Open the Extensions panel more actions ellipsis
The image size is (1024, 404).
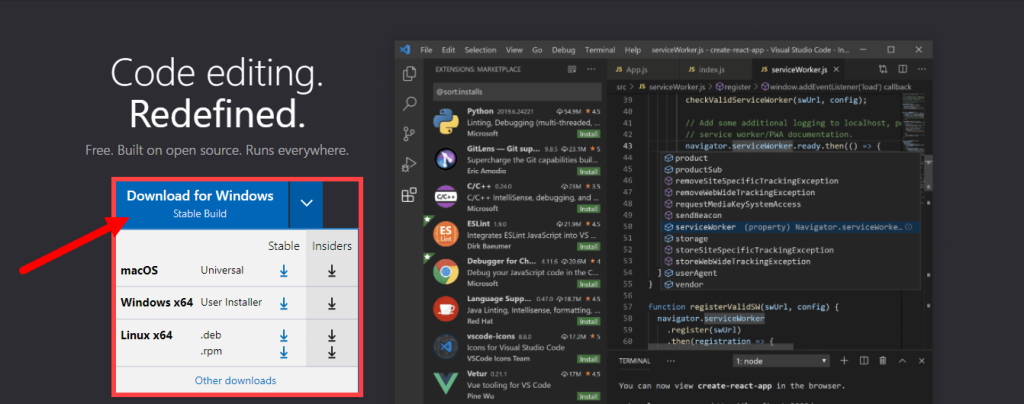click(x=592, y=69)
